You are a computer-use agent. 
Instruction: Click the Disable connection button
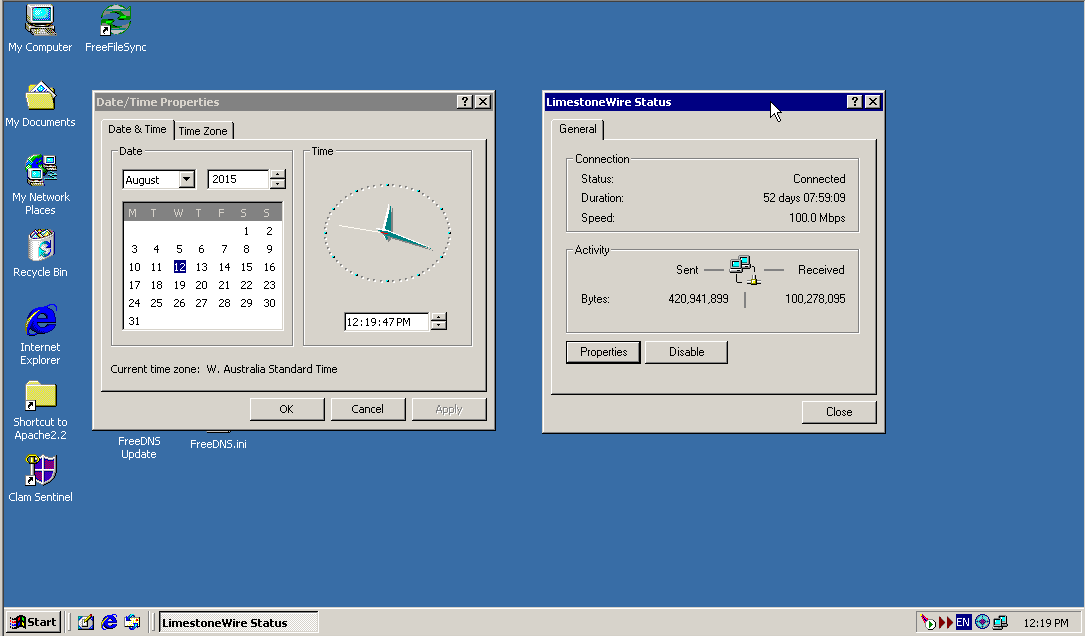686,352
